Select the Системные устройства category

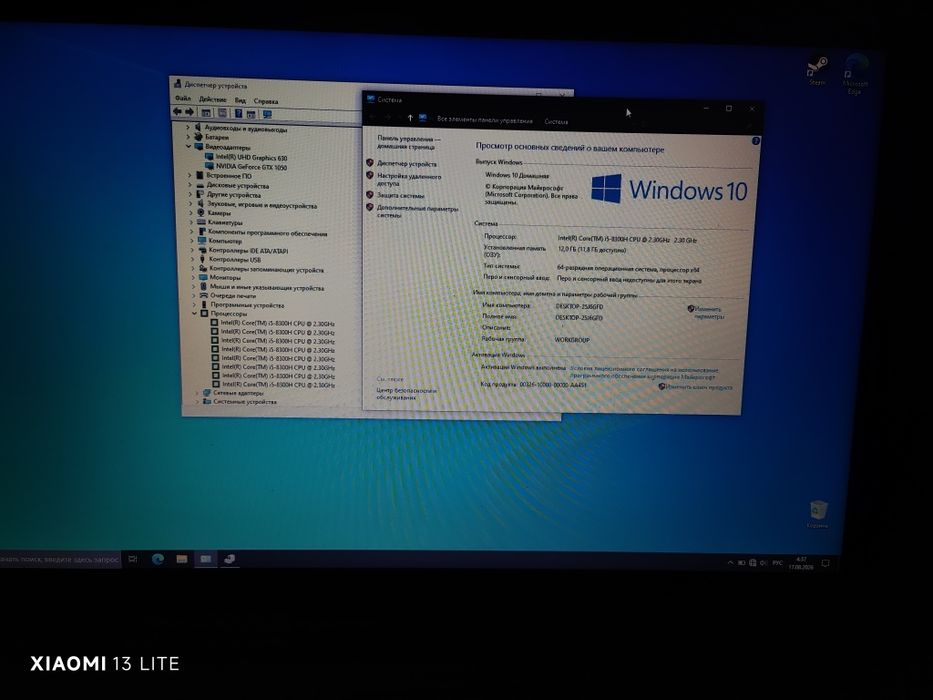point(245,402)
